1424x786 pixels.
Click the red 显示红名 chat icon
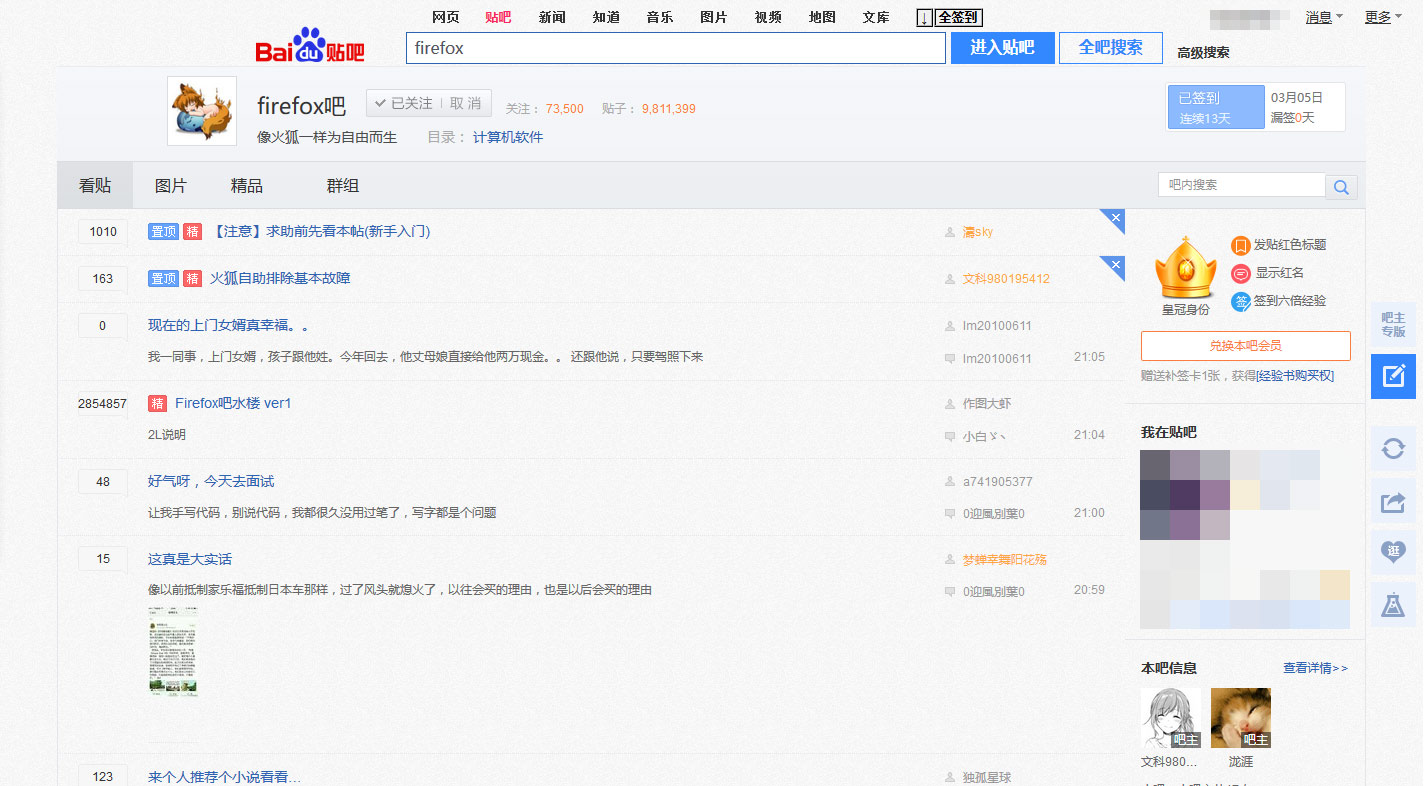pyautogui.click(x=1240, y=273)
